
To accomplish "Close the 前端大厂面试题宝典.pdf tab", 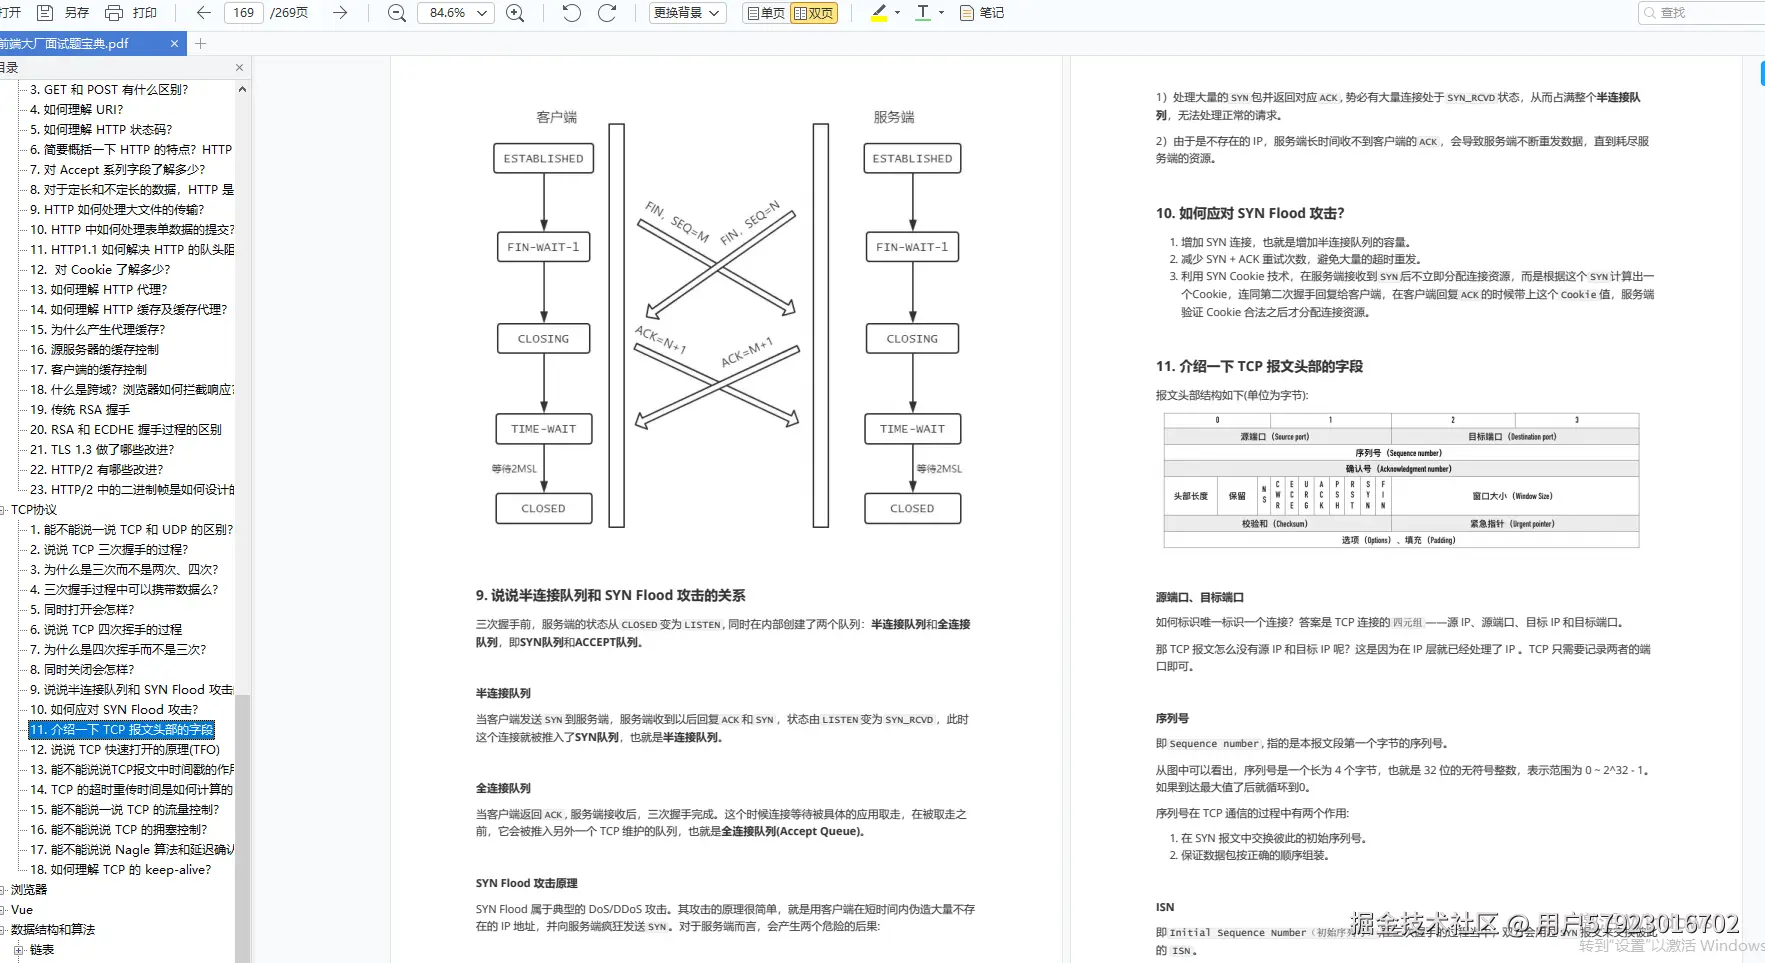I will pos(174,44).
